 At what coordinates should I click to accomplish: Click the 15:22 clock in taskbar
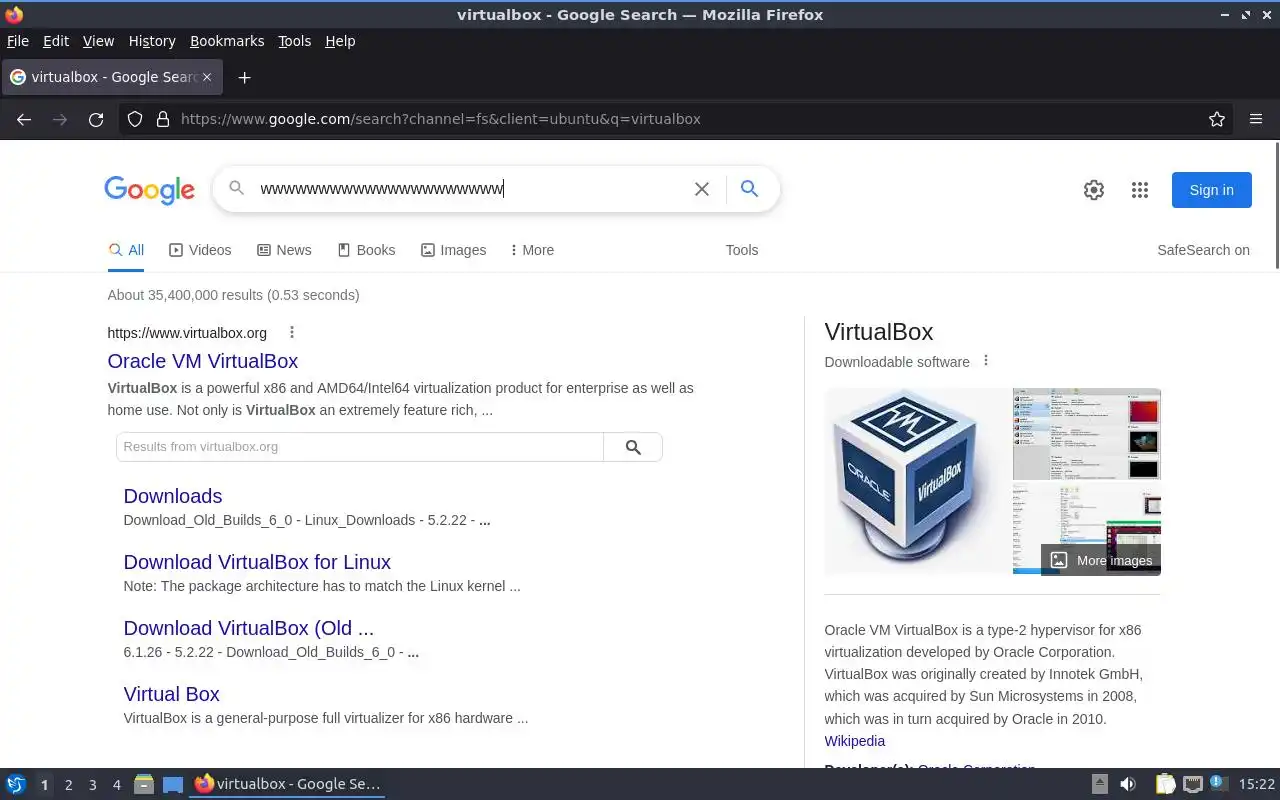(x=1257, y=785)
